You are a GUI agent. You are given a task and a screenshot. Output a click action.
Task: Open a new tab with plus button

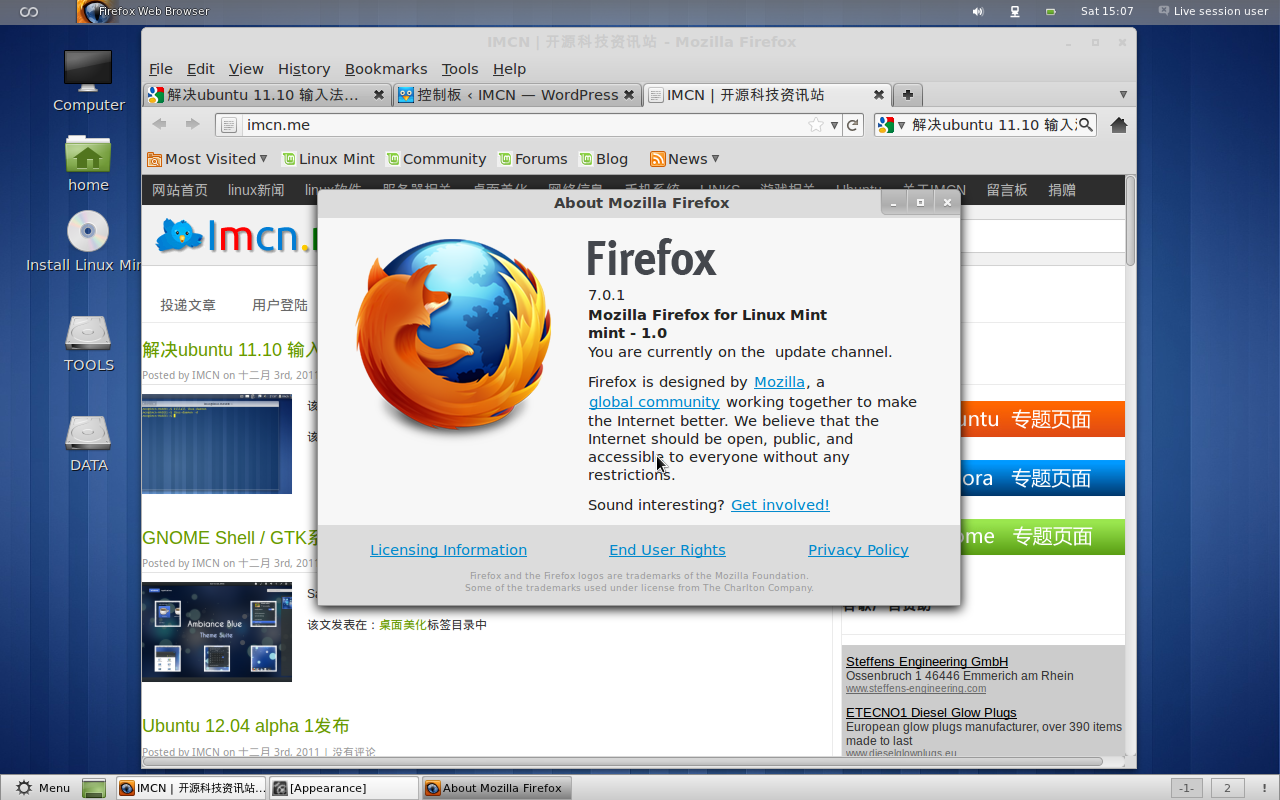click(907, 95)
